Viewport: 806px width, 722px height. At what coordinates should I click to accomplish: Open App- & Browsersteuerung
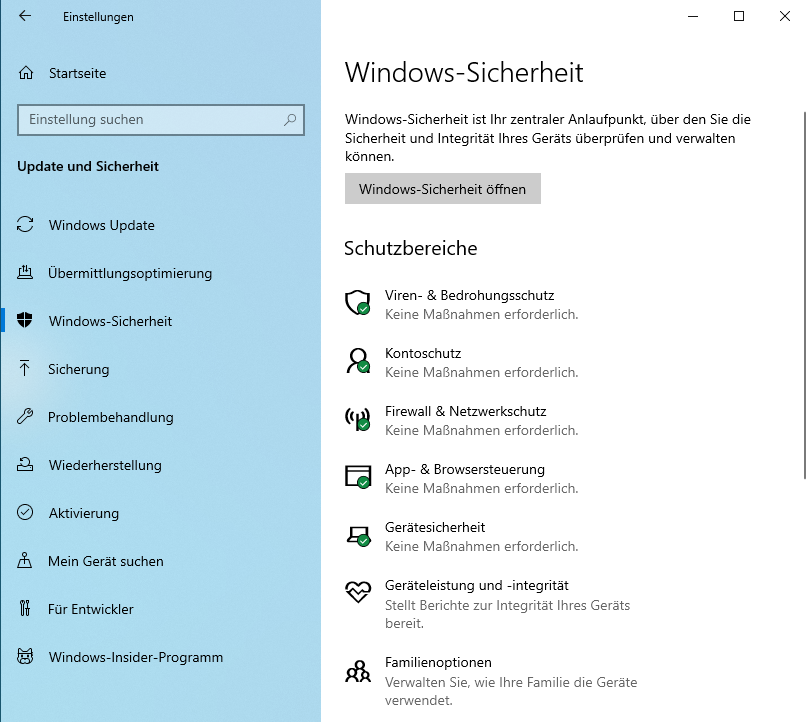[x=465, y=469]
